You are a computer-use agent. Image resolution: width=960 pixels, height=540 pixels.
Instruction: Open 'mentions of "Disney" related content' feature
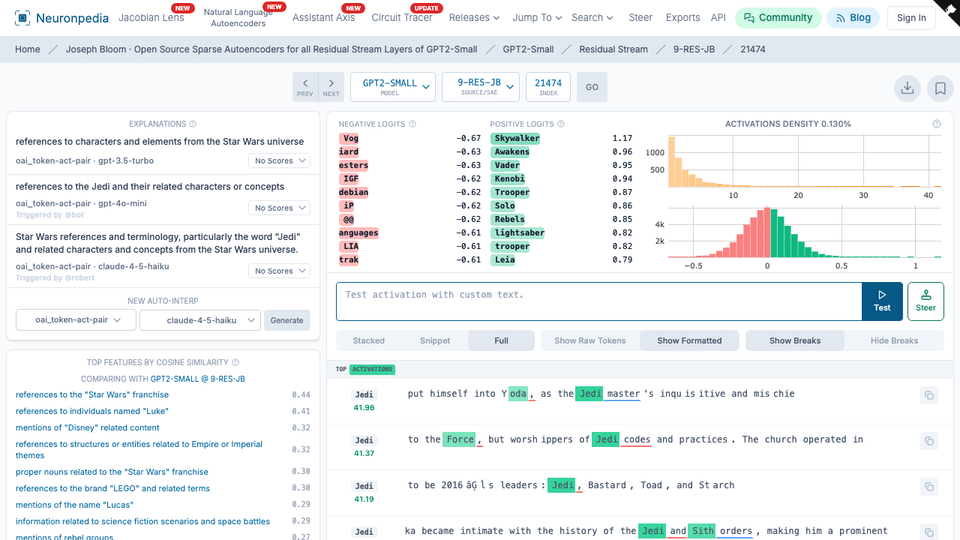(87, 428)
